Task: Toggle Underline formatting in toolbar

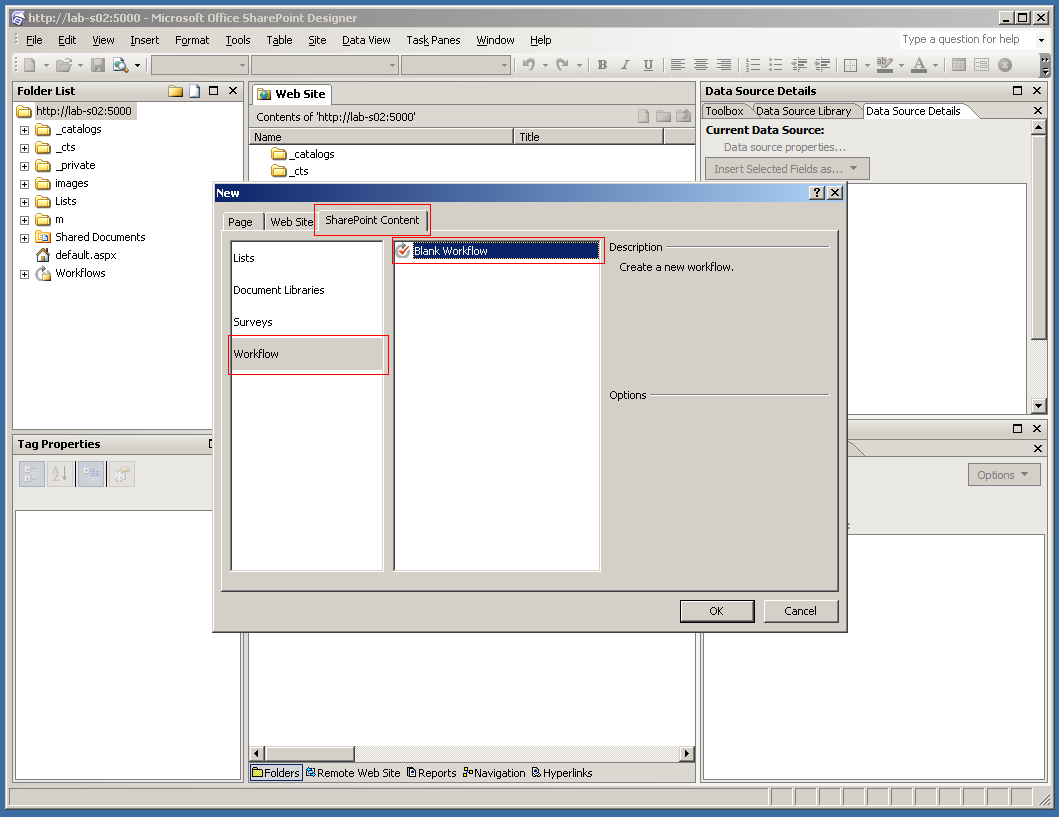Action: [648, 65]
